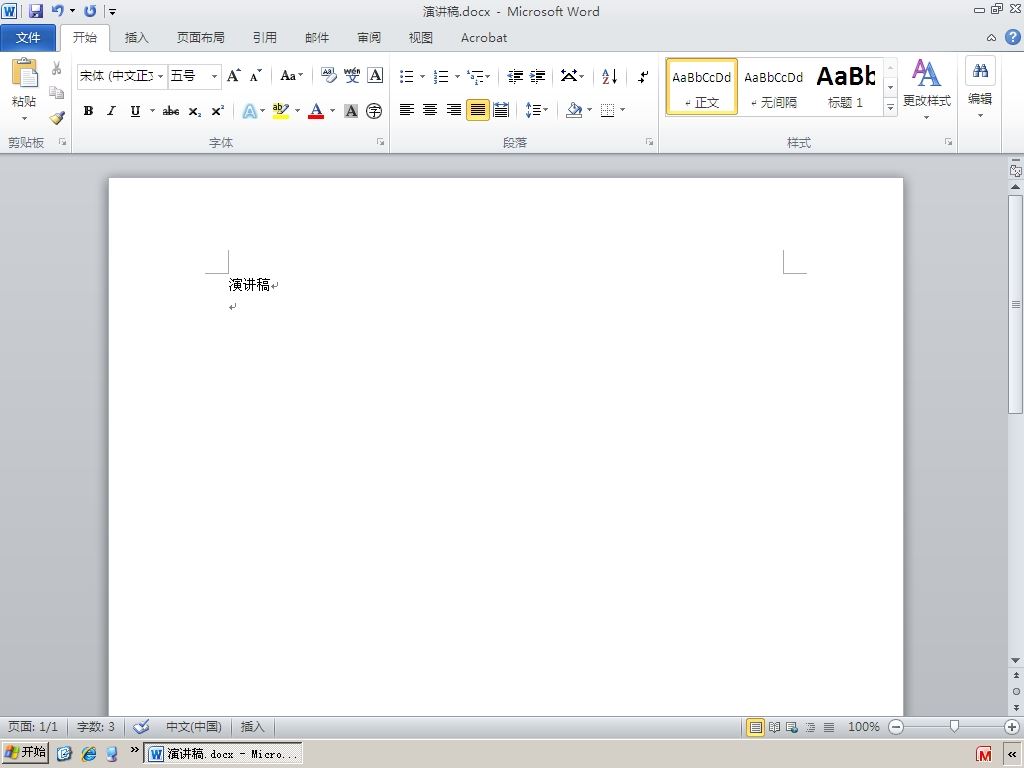Click the Clear Formatting eraser icon
The width and height of the screenshot is (1024, 768).
[328, 76]
